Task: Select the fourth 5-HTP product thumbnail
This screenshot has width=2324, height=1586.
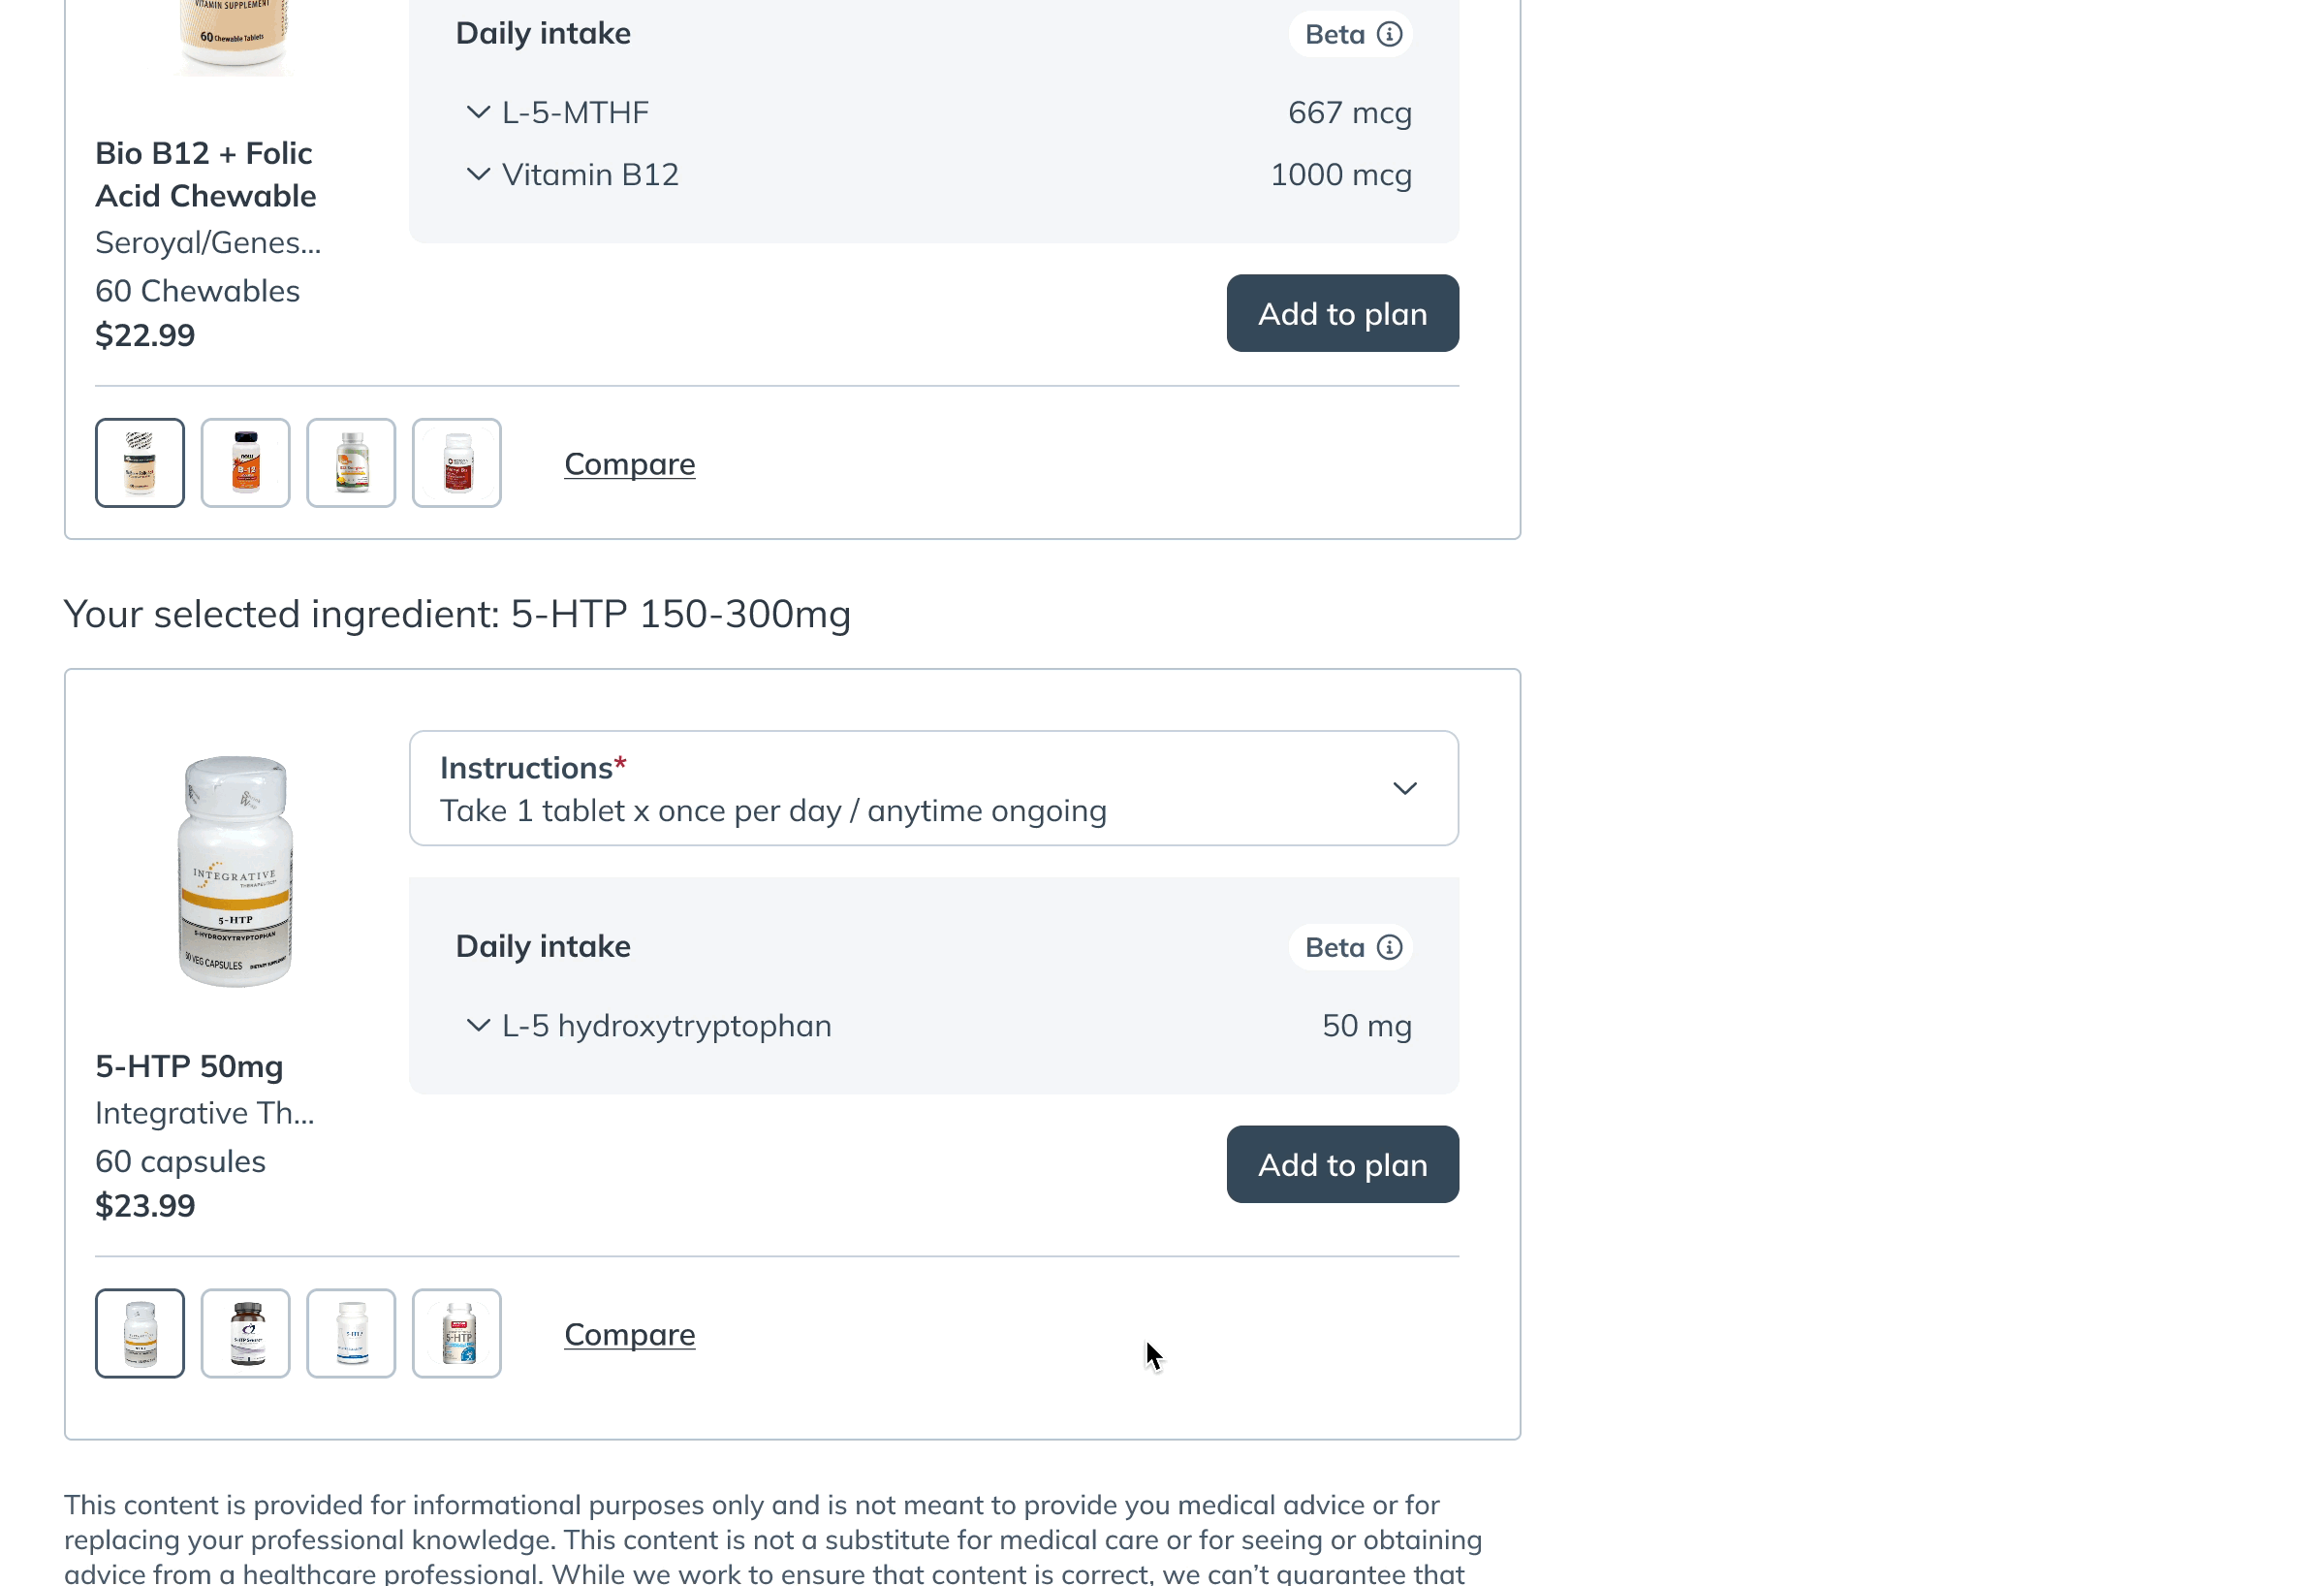Action: point(457,1334)
